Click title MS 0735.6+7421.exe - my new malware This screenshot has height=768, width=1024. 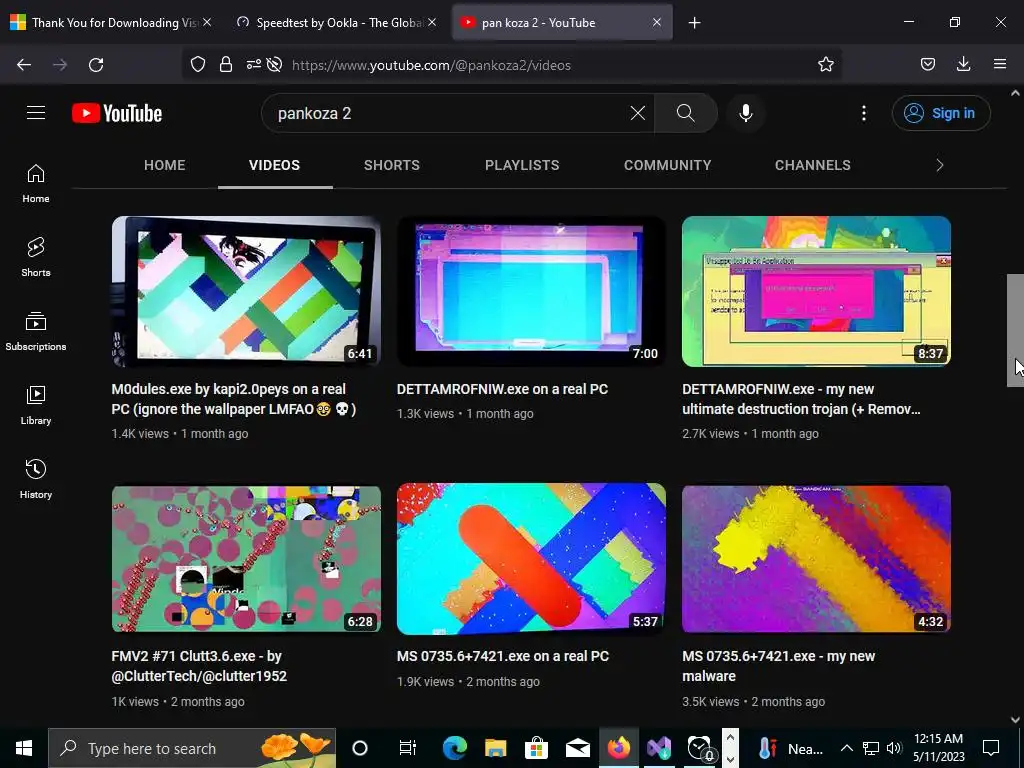[x=778, y=666]
